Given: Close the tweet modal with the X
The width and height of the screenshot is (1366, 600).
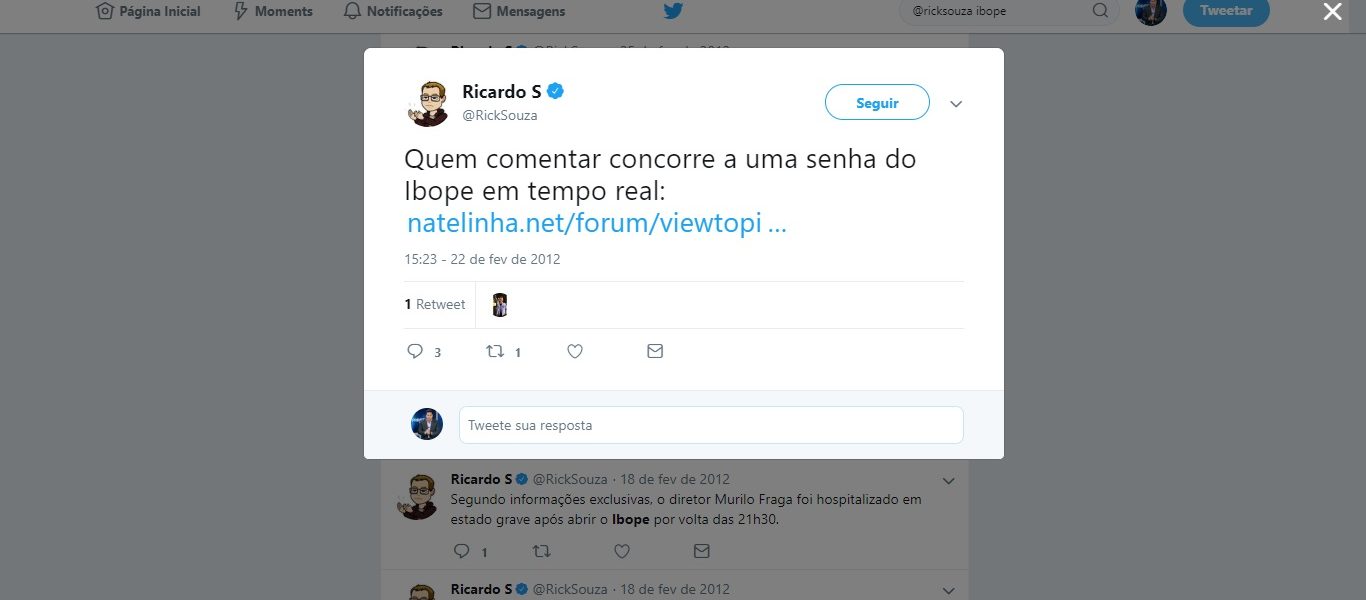Looking at the screenshot, I should click(1332, 12).
